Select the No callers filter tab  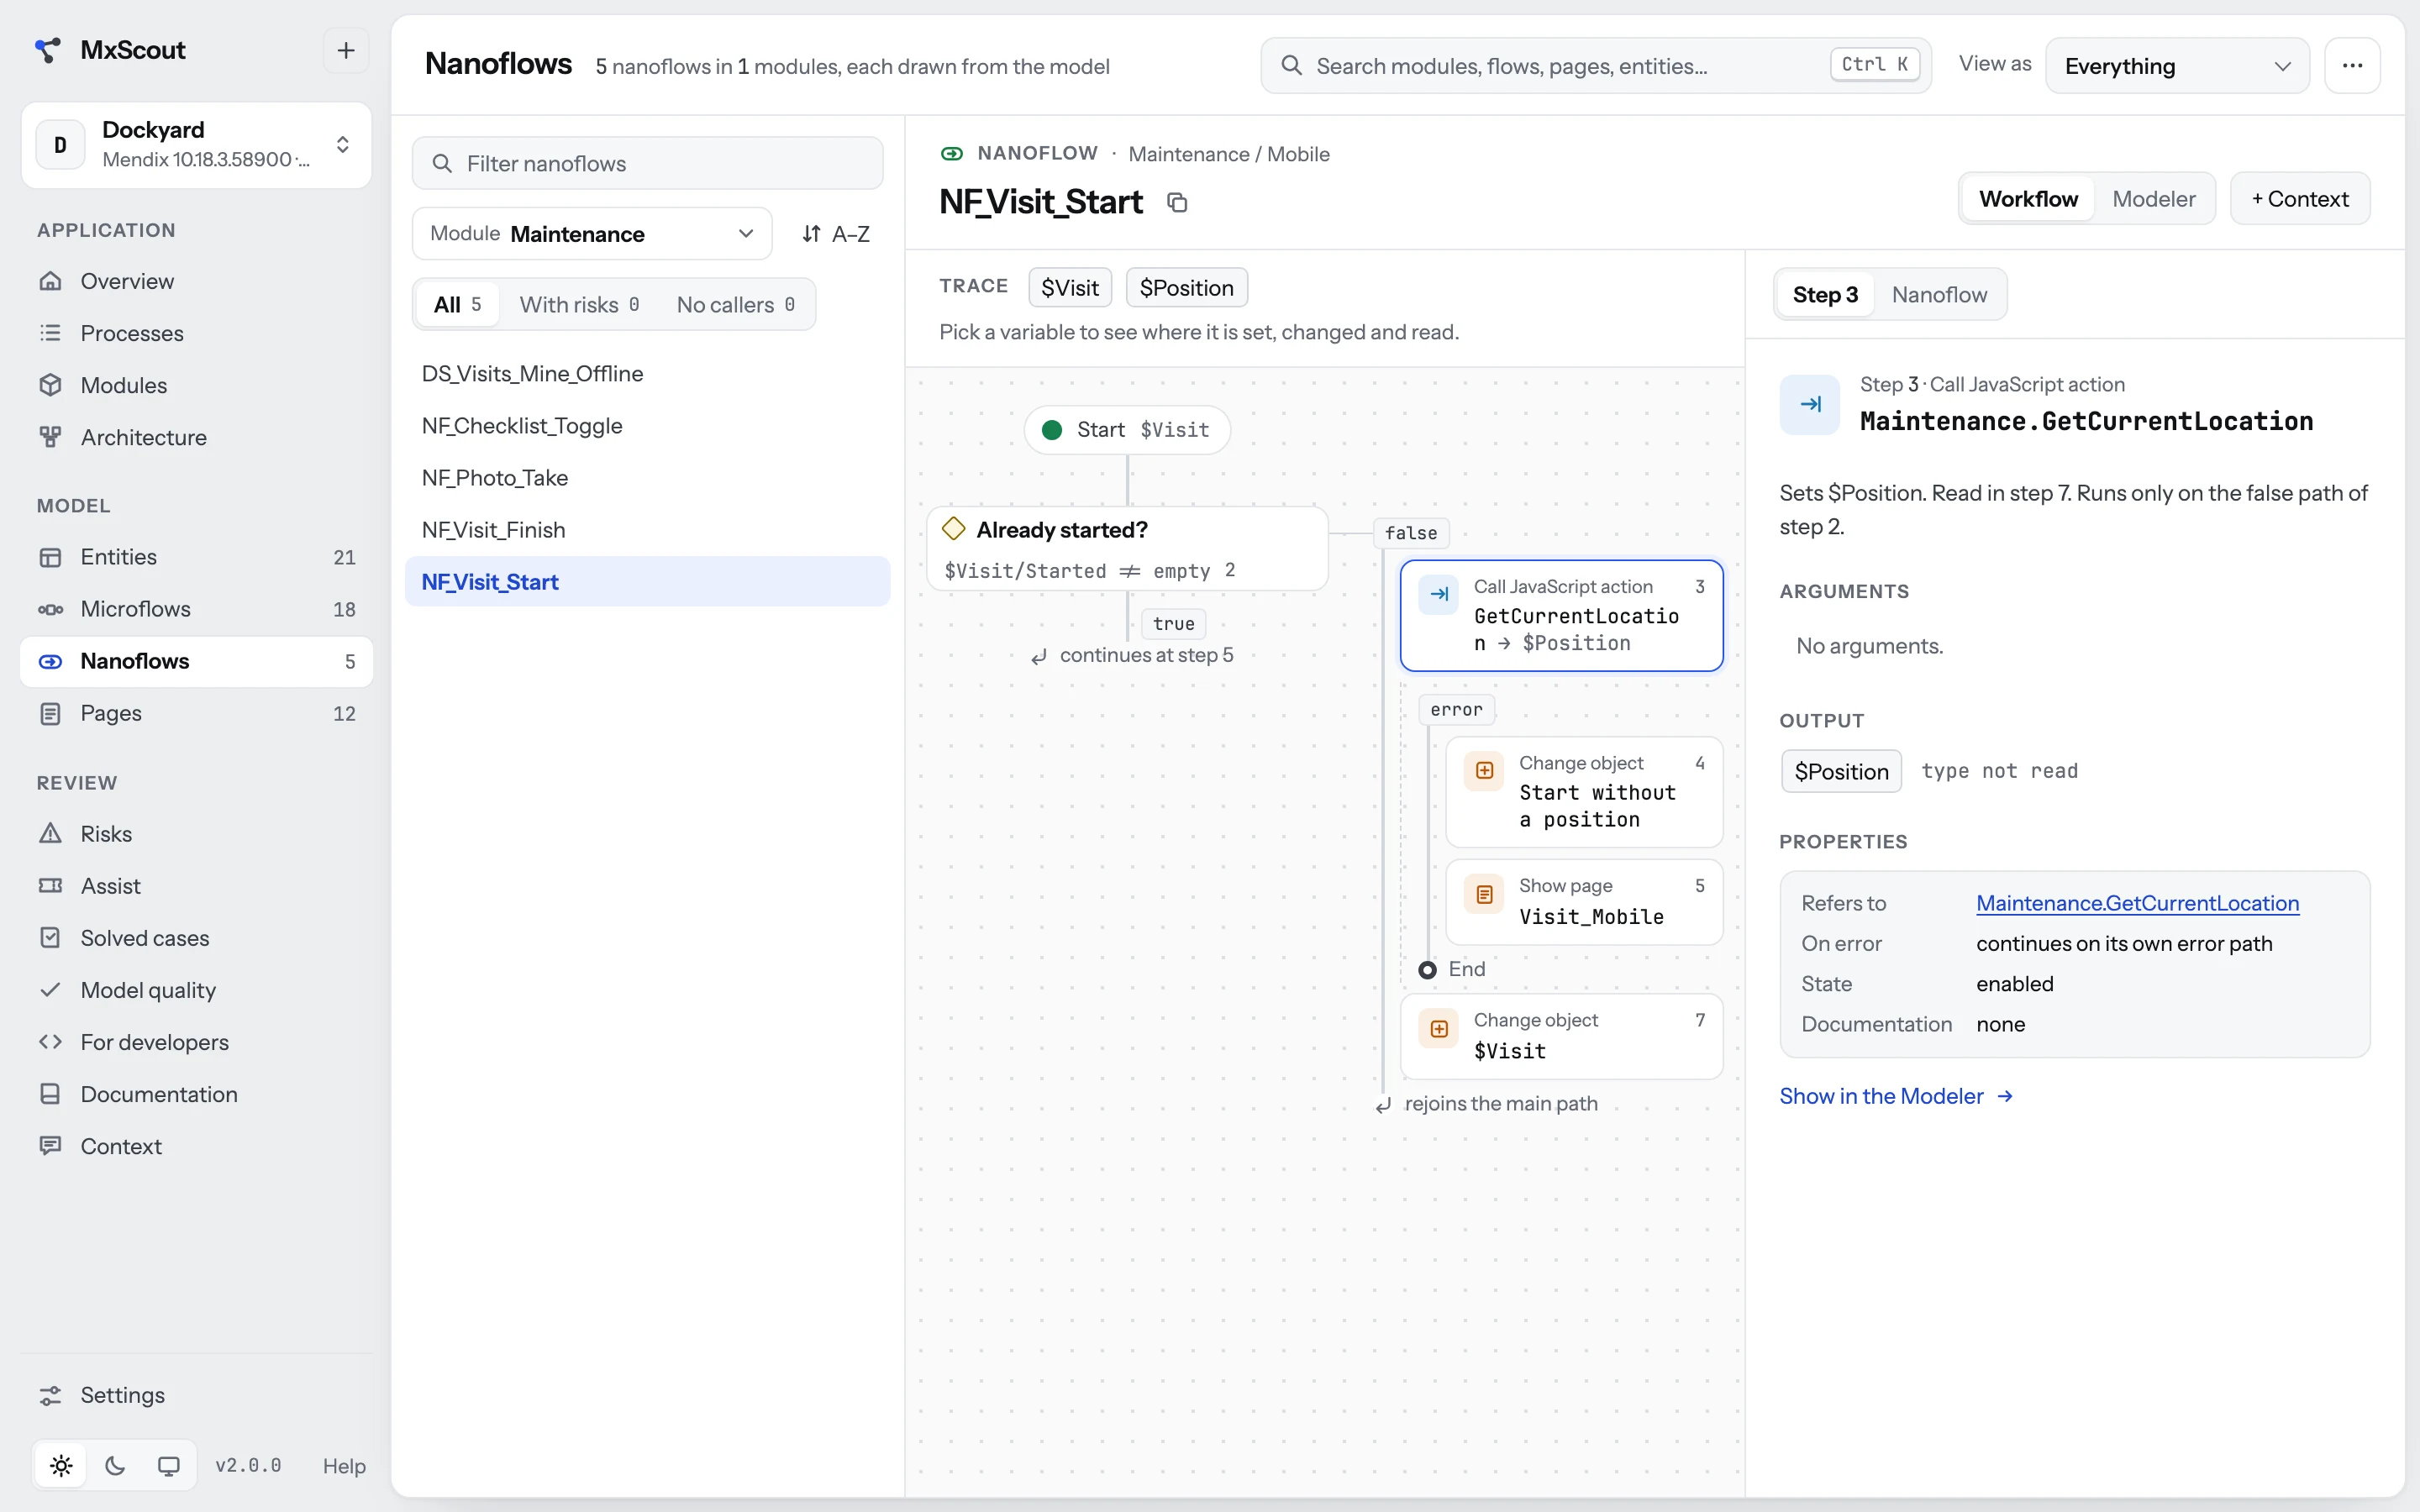[x=736, y=305]
